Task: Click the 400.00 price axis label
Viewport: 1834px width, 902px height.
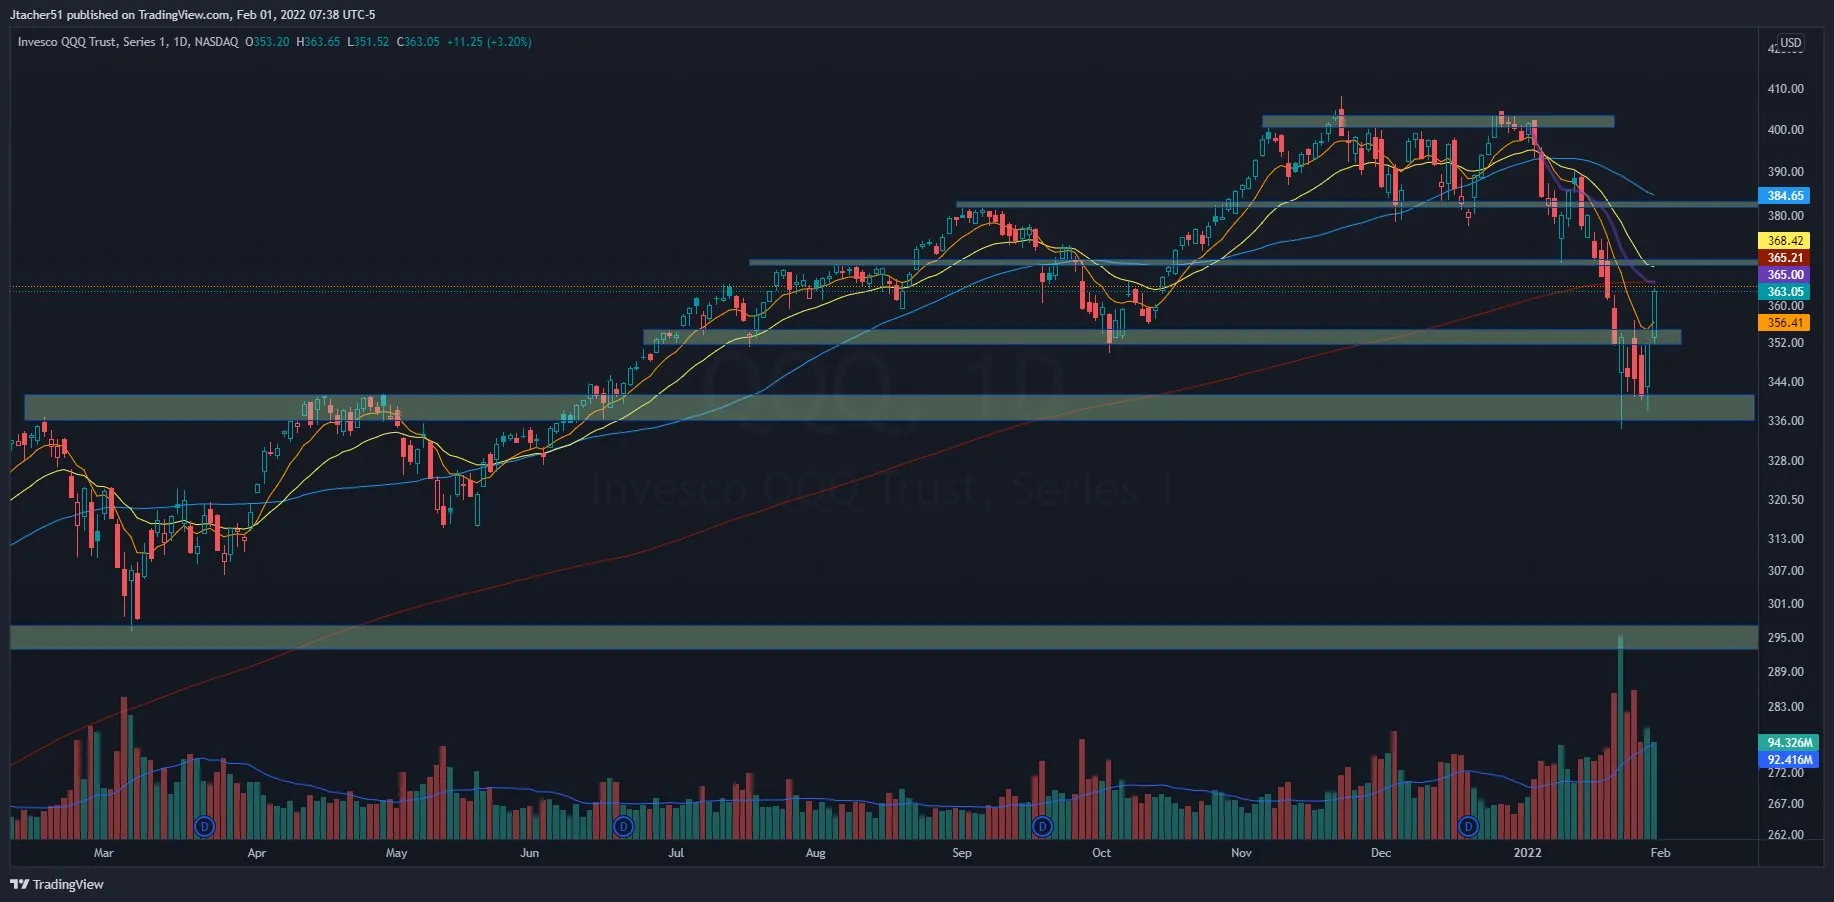Action: coord(1785,130)
